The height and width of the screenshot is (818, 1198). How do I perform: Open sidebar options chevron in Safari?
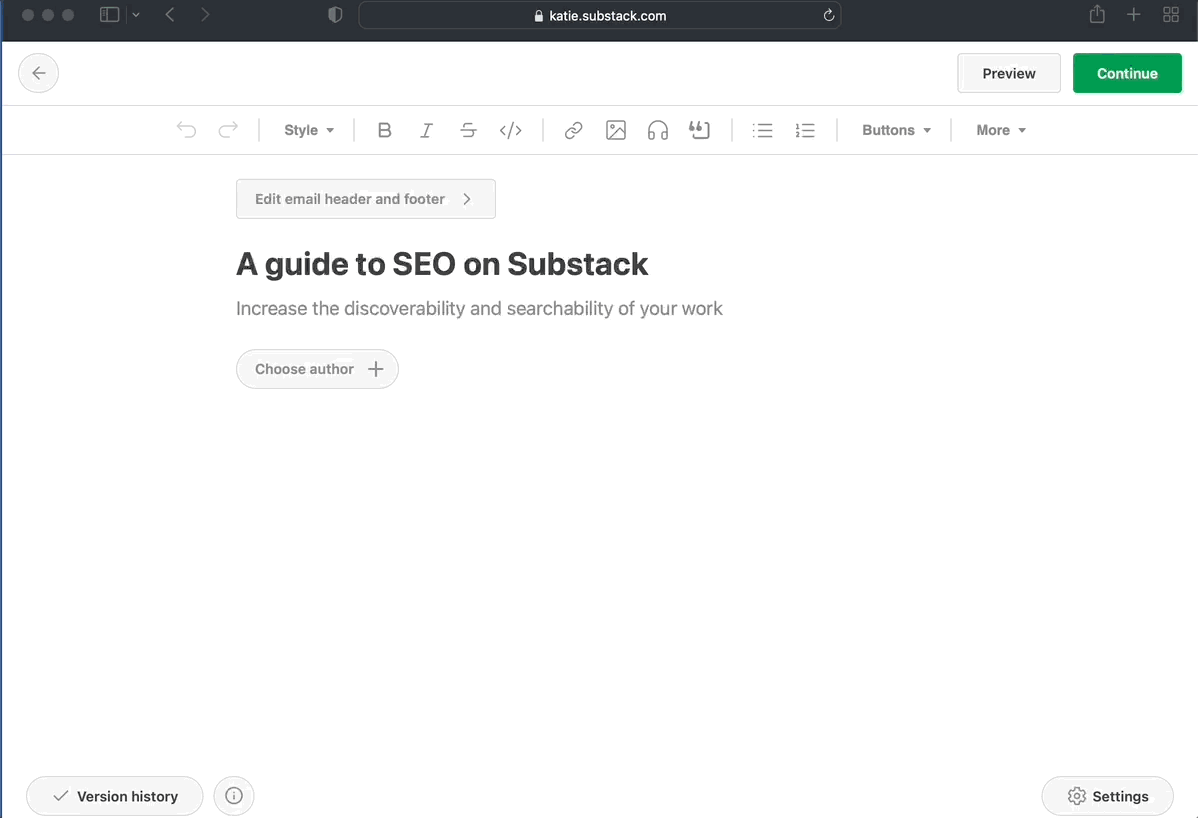[136, 15]
